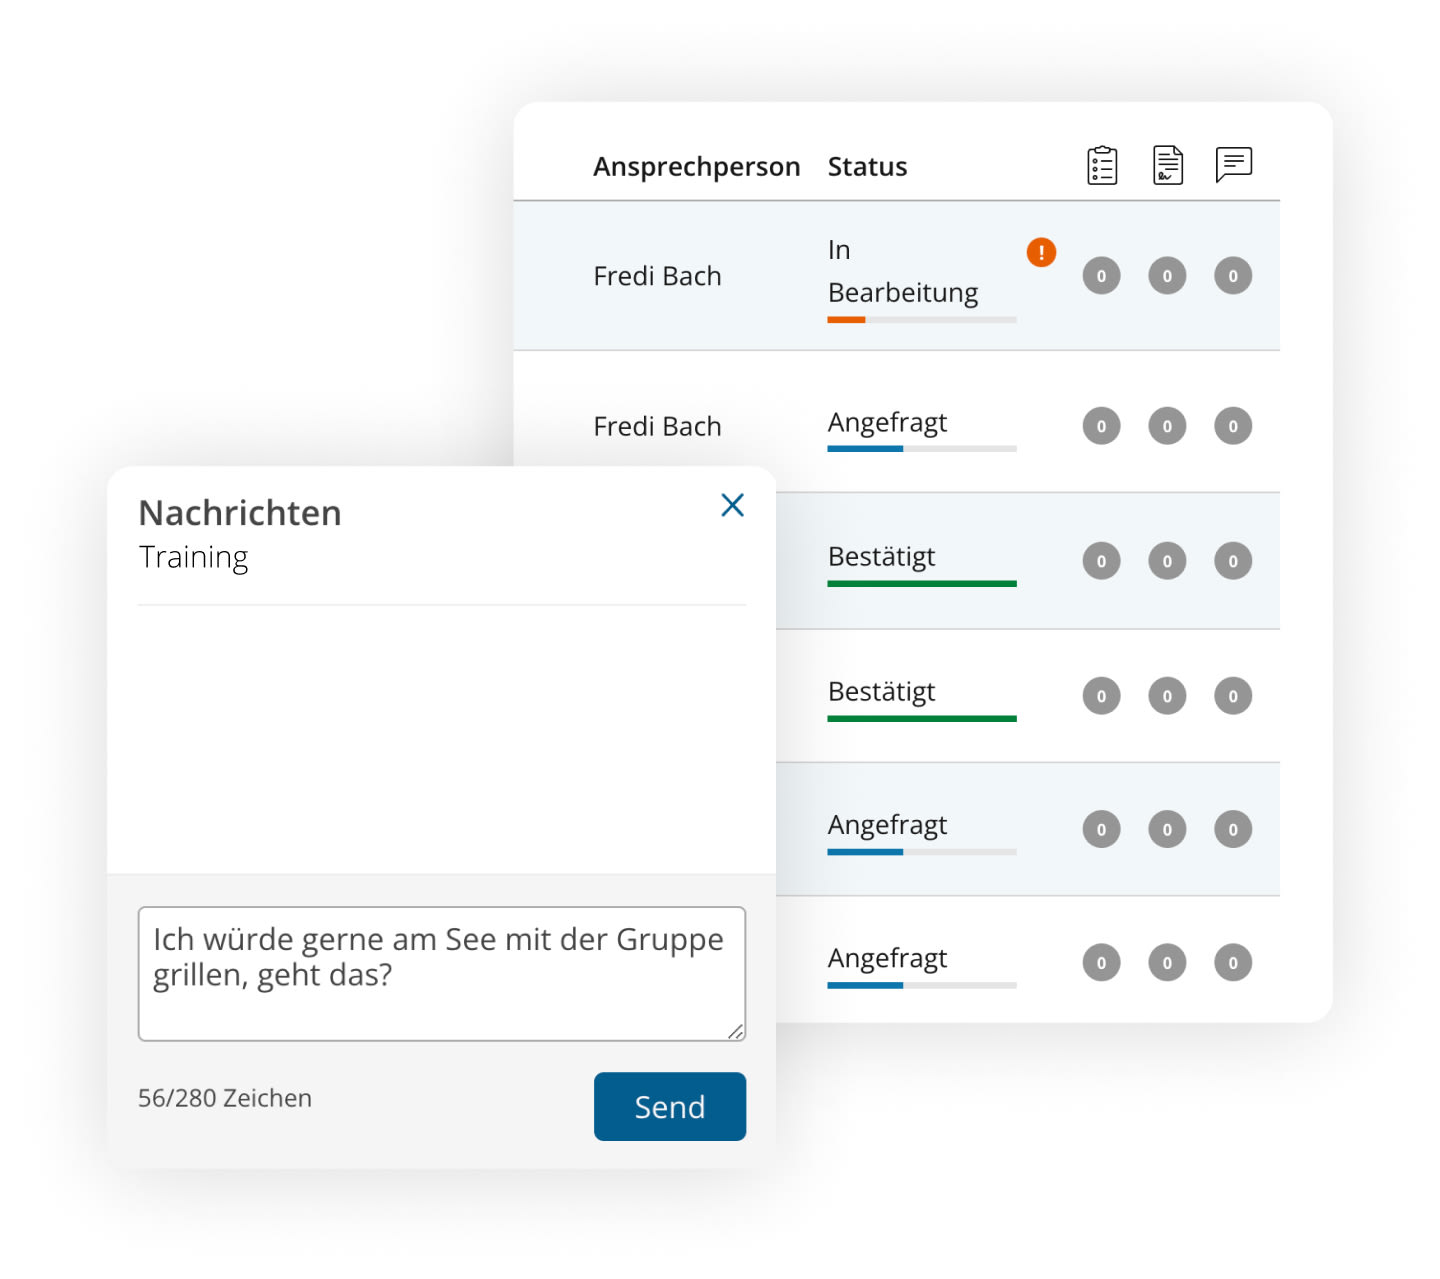
Task: Sort the table by Status column
Action: point(866,166)
